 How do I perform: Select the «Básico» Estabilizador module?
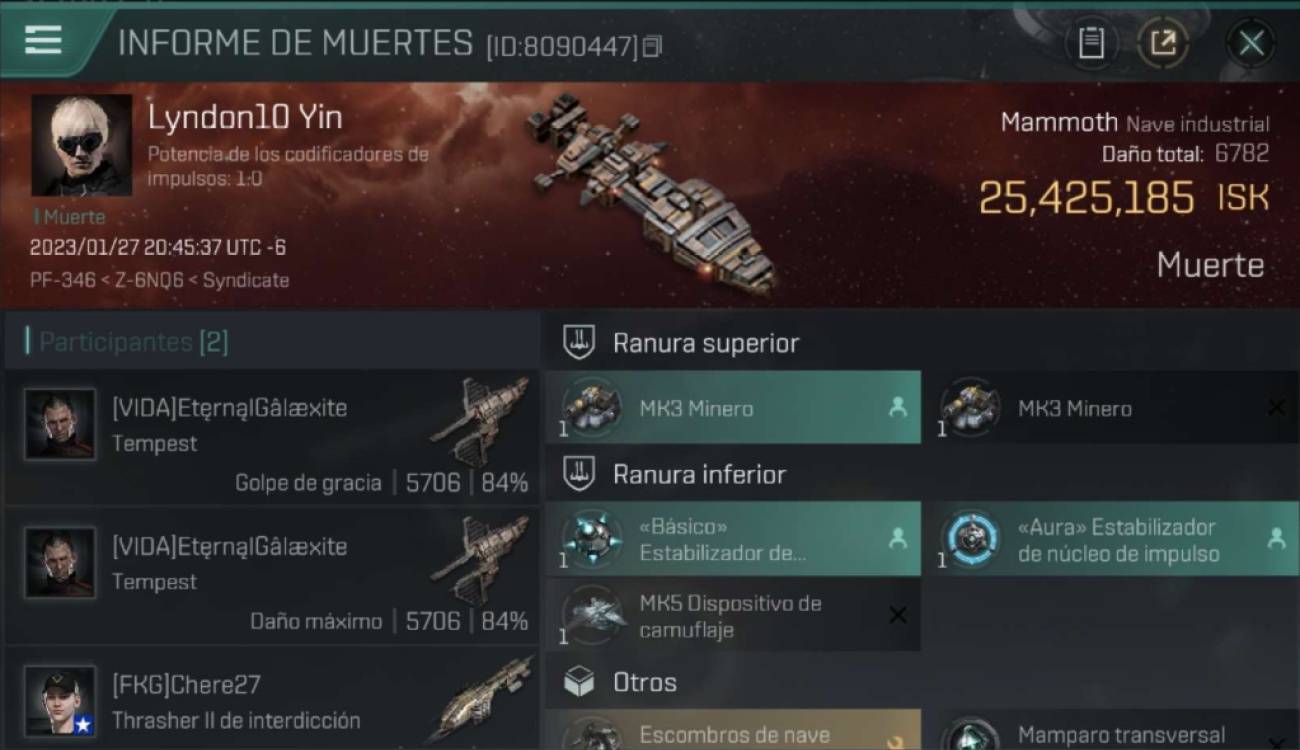[733, 539]
